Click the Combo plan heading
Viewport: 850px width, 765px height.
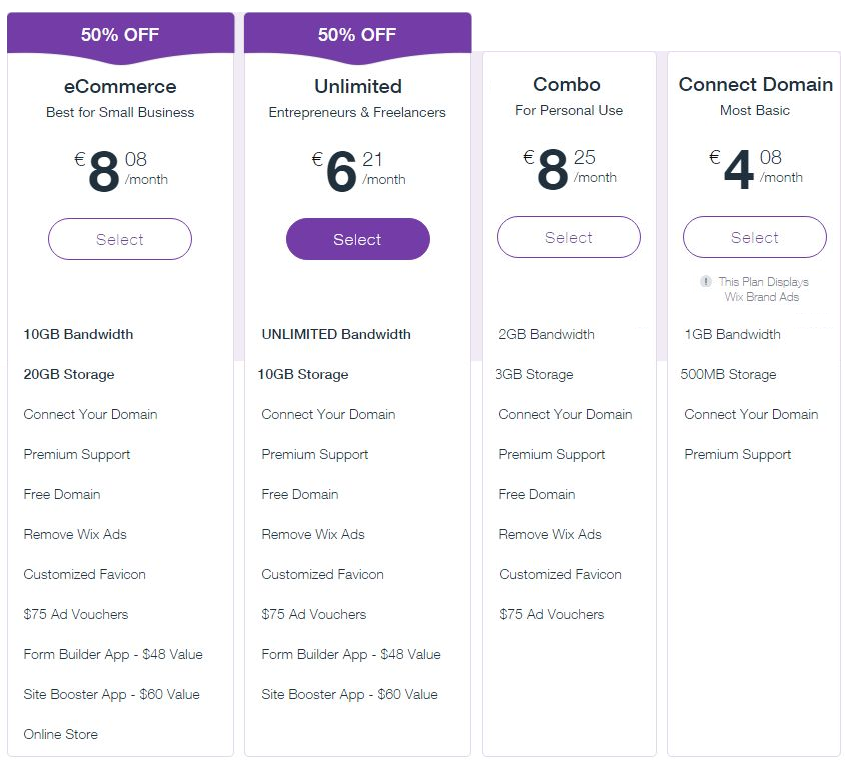567,84
